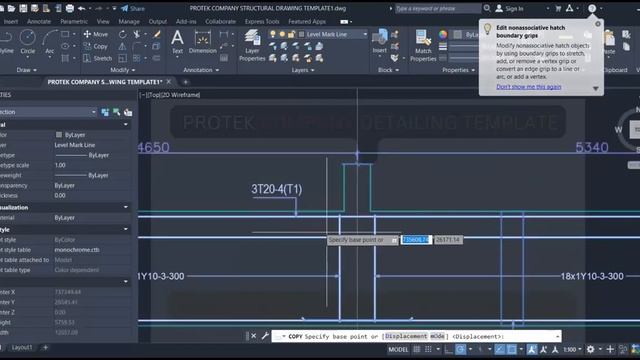Image resolution: width=640 pixels, height=360 pixels.
Task: Open the Parametric ribbon tab
Action: (x=74, y=21)
